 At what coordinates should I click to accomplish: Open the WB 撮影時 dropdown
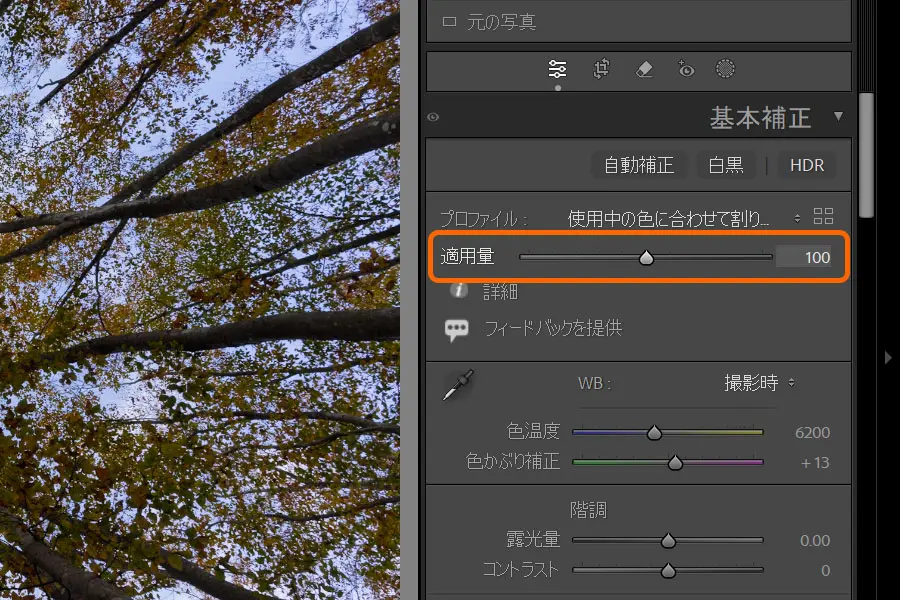(759, 383)
